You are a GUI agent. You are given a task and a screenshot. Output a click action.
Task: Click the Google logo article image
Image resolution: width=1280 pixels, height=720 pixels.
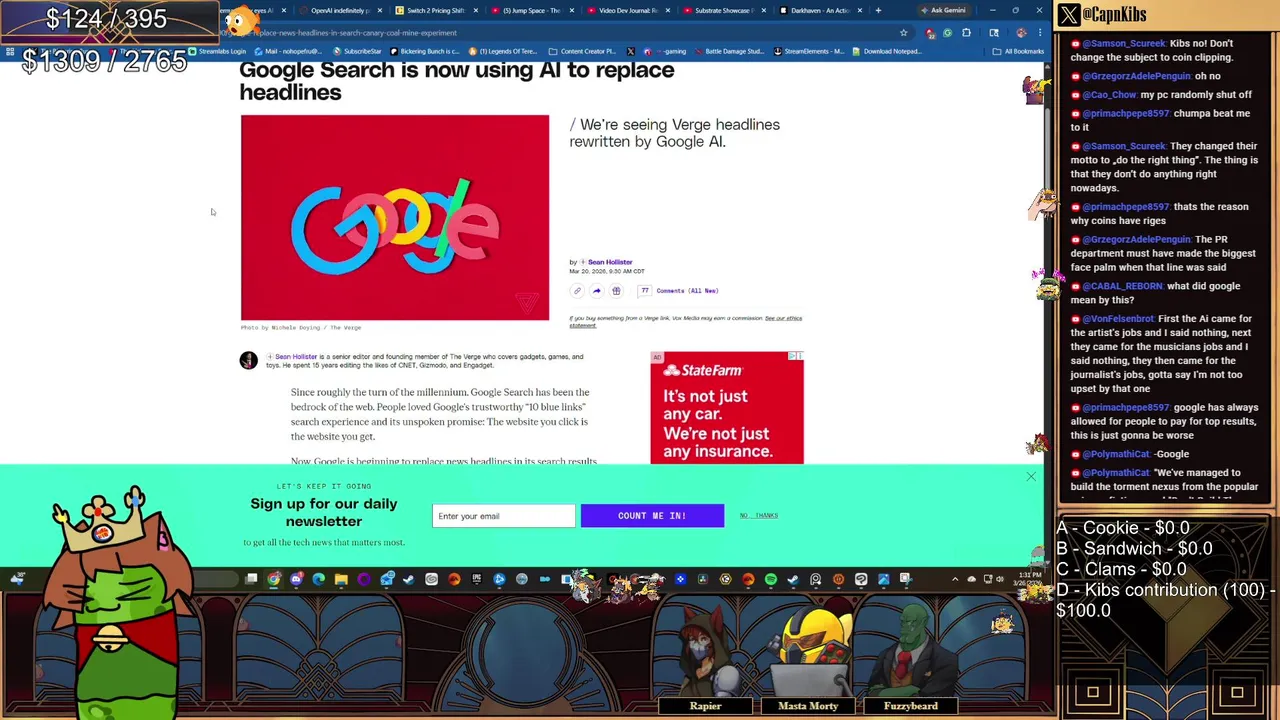click(395, 218)
